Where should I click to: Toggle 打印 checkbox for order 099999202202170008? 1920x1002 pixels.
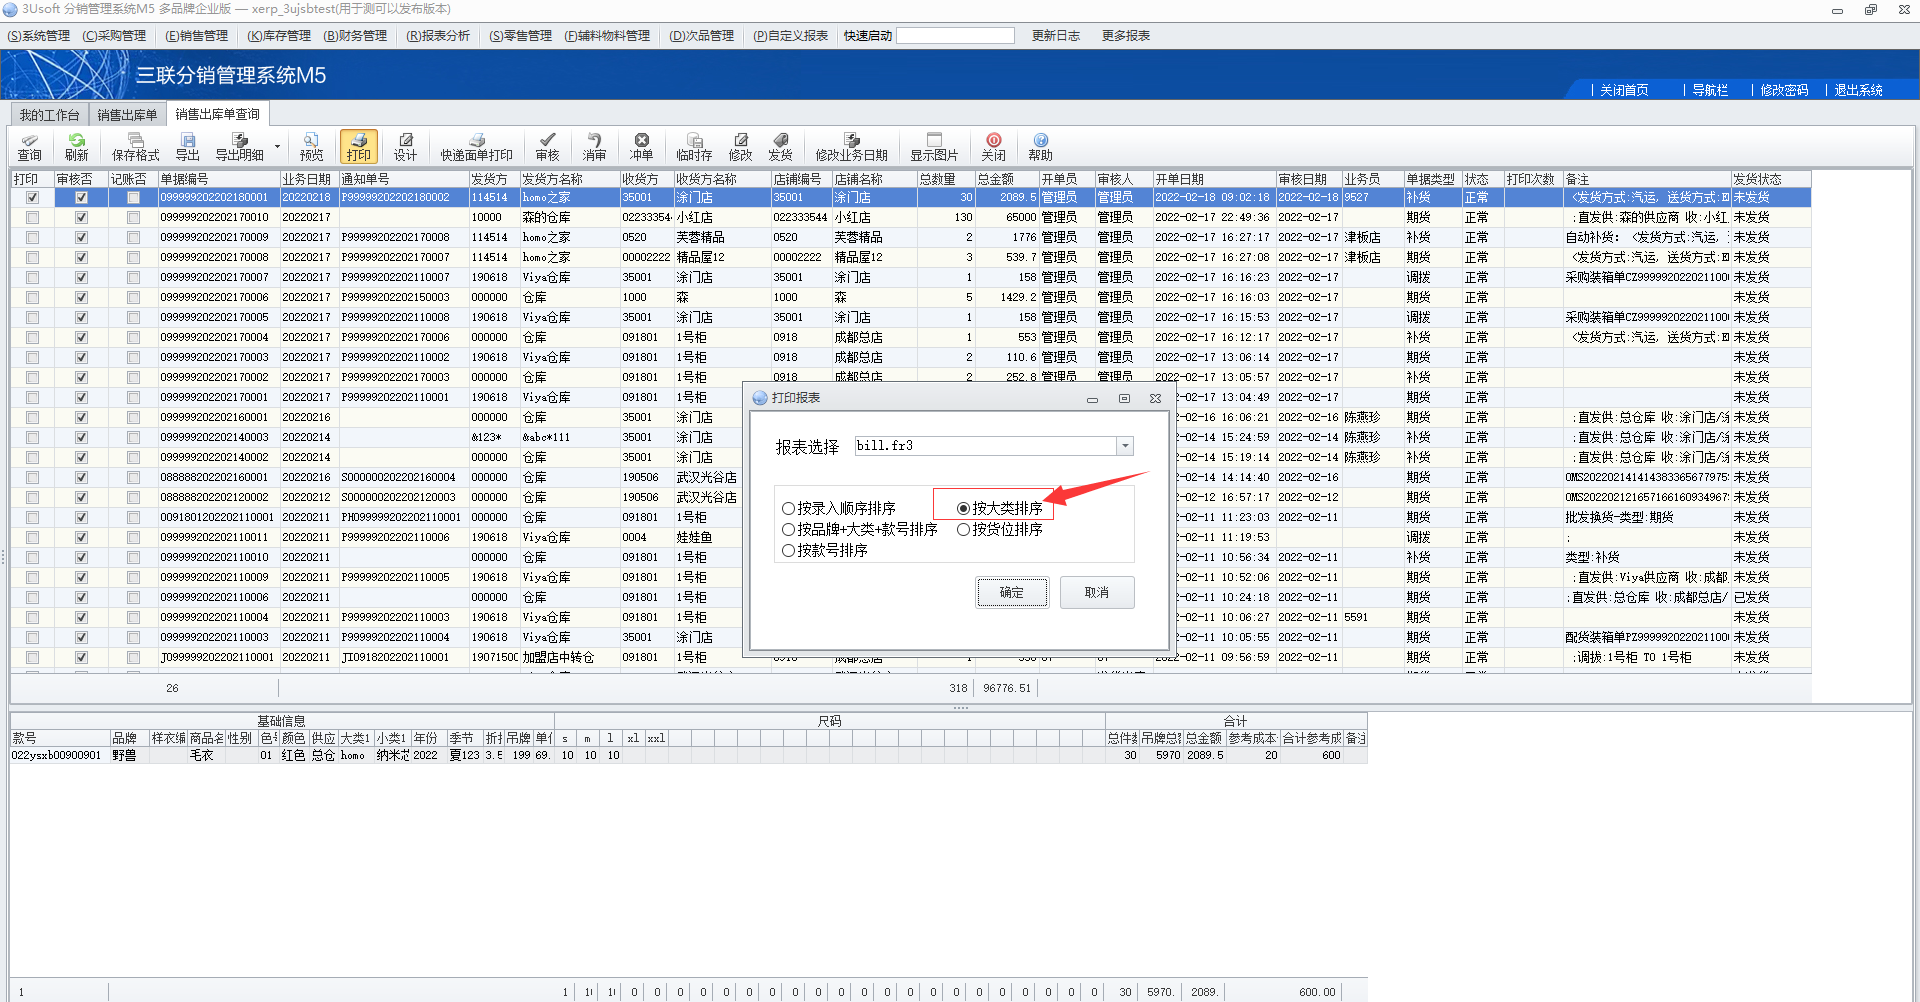(32, 258)
